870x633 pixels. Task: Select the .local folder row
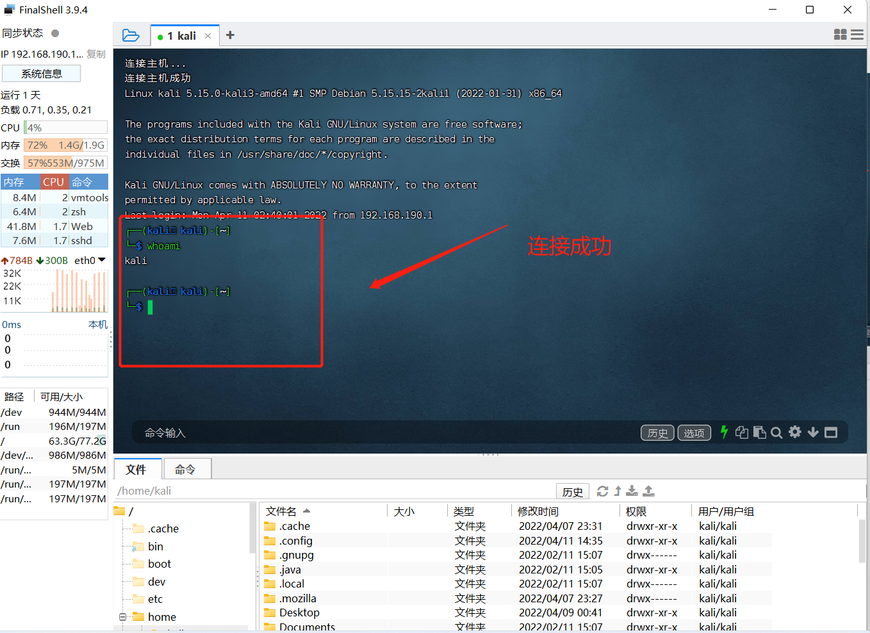point(516,584)
